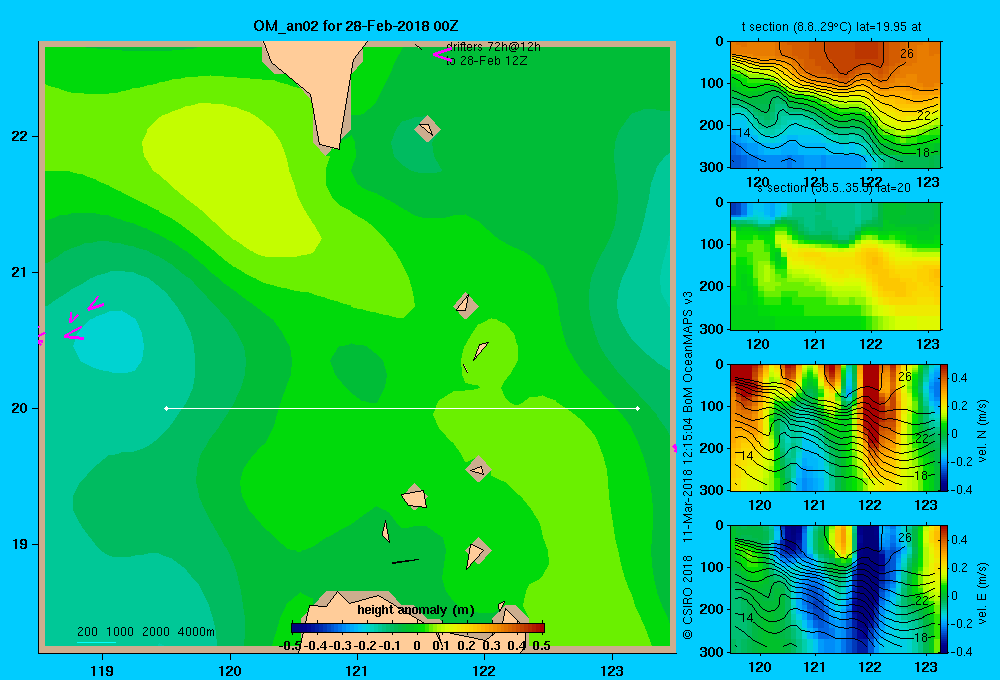Screen dimensions: 1000x680
Task: Click the bathymetry legend "200 1000 2000 4000m"
Action: point(145,632)
